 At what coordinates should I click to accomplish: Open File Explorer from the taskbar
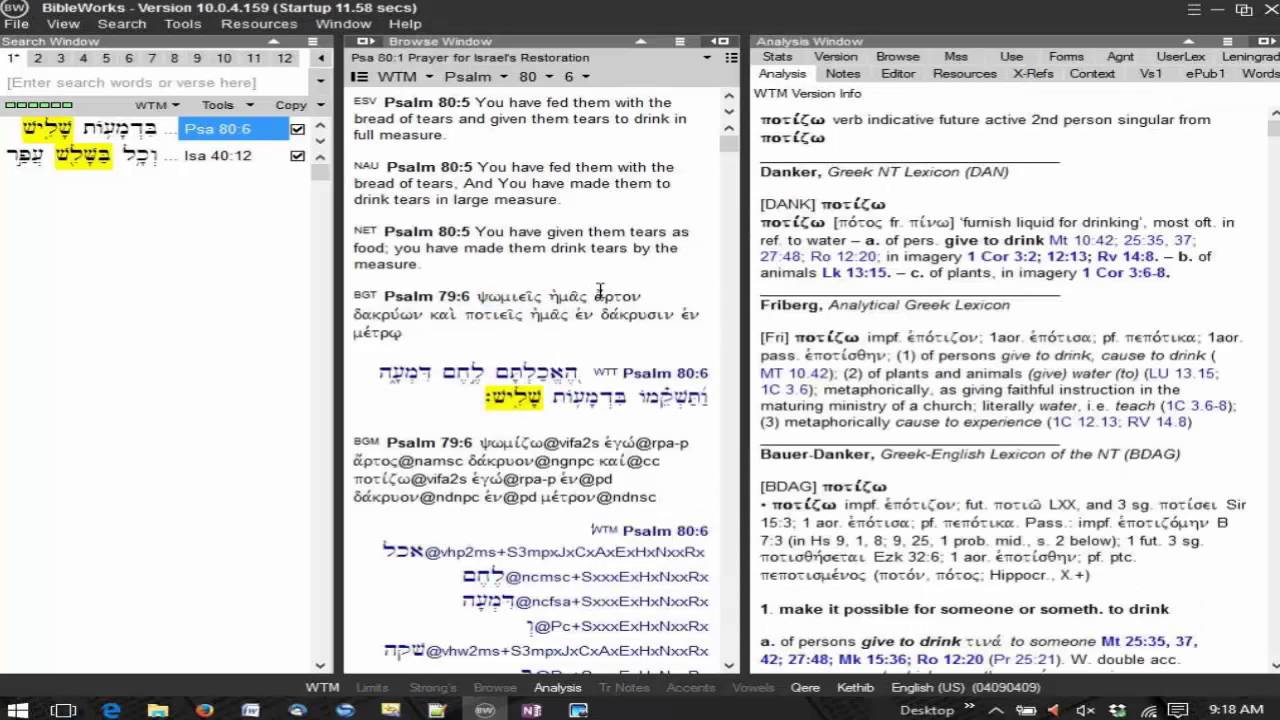point(158,710)
